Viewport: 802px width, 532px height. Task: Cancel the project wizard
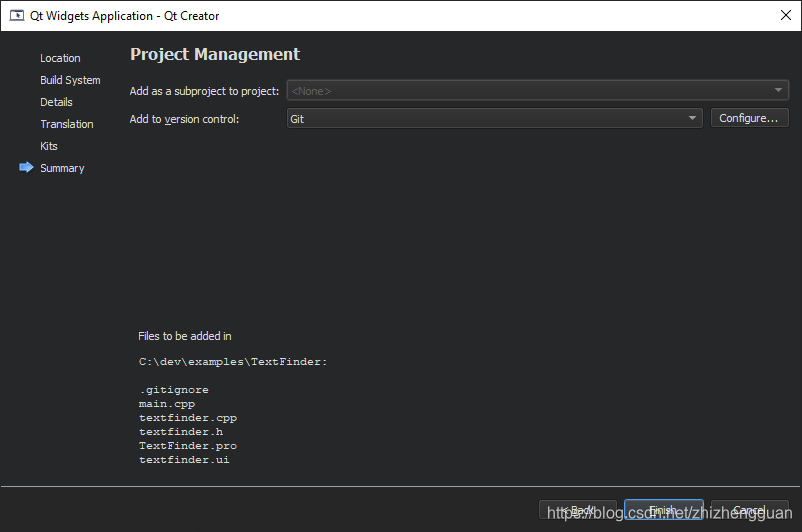(x=749, y=510)
